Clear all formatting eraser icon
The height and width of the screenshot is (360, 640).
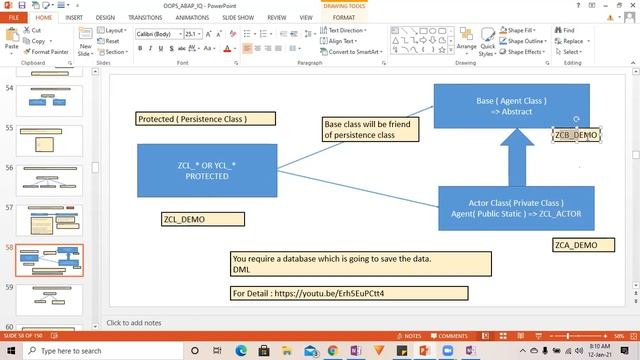(233, 34)
